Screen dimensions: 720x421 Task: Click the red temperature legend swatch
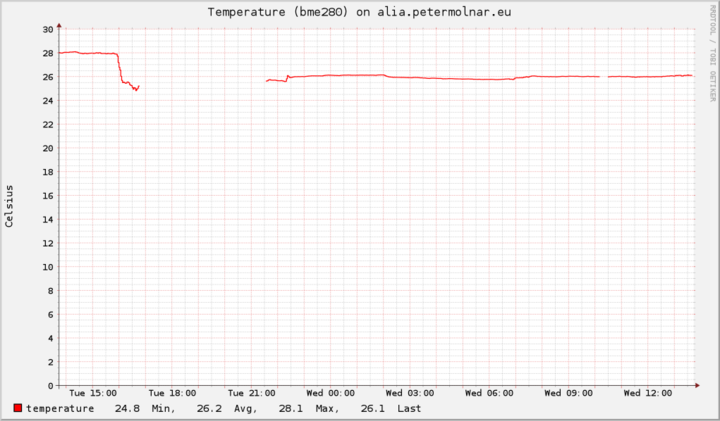click(19, 408)
